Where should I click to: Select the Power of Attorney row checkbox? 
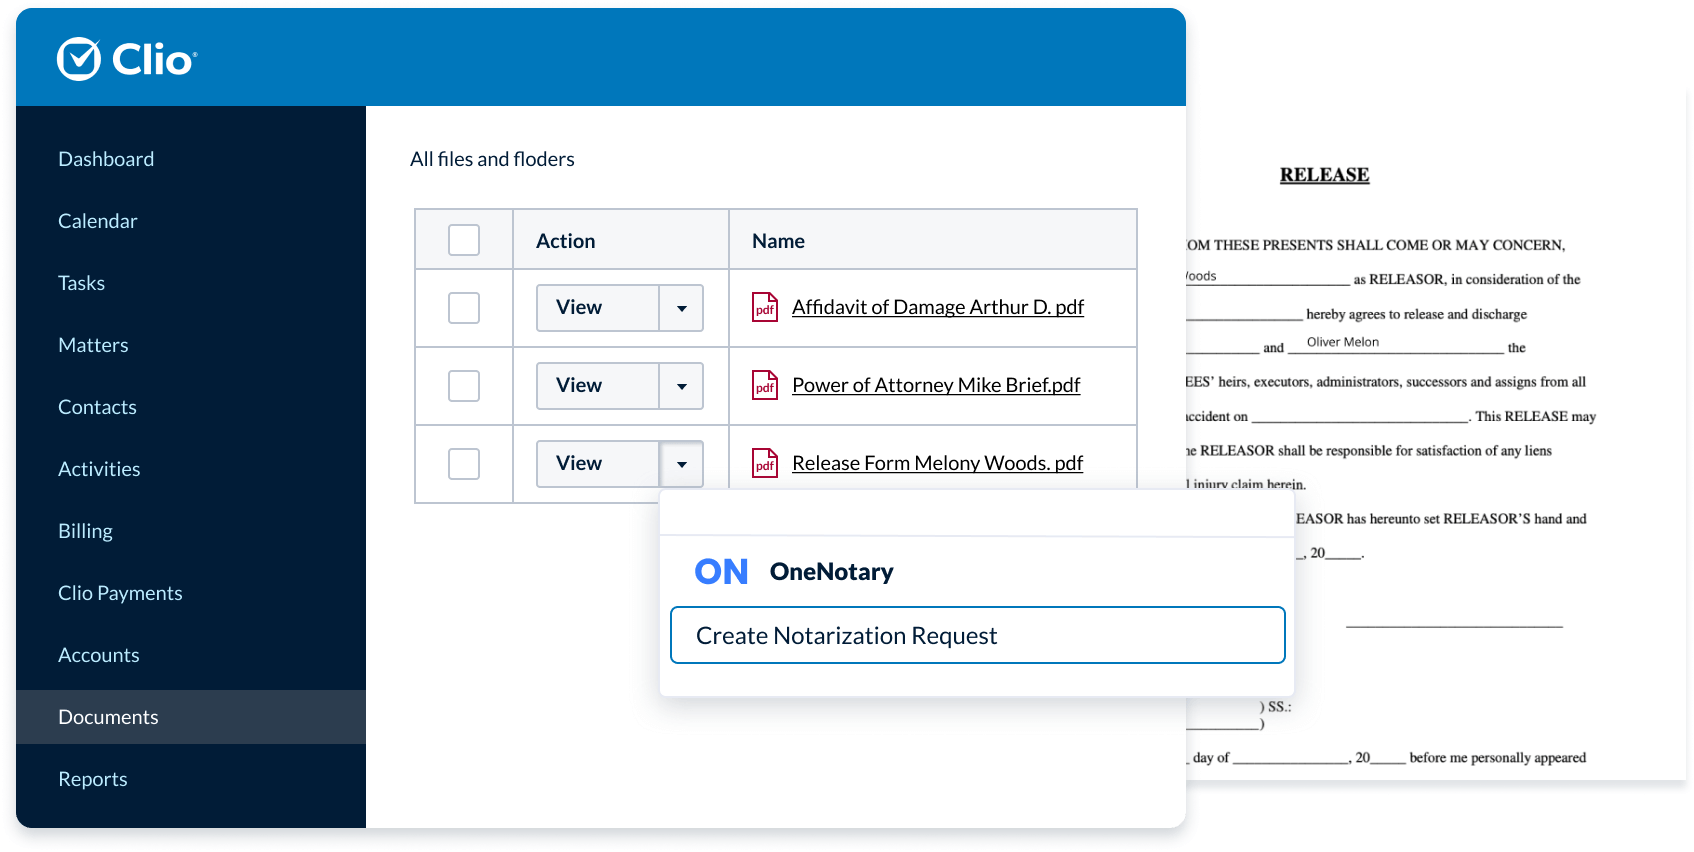click(464, 386)
